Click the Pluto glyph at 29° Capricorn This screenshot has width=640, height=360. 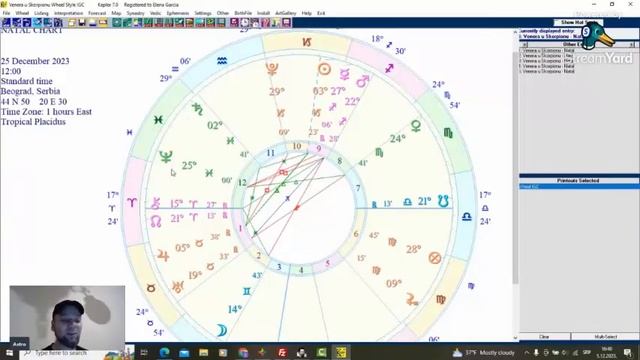(x=272, y=69)
